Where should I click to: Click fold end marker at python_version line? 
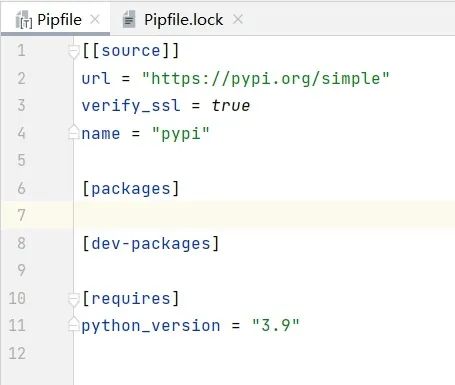pyautogui.click(x=74, y=325)
